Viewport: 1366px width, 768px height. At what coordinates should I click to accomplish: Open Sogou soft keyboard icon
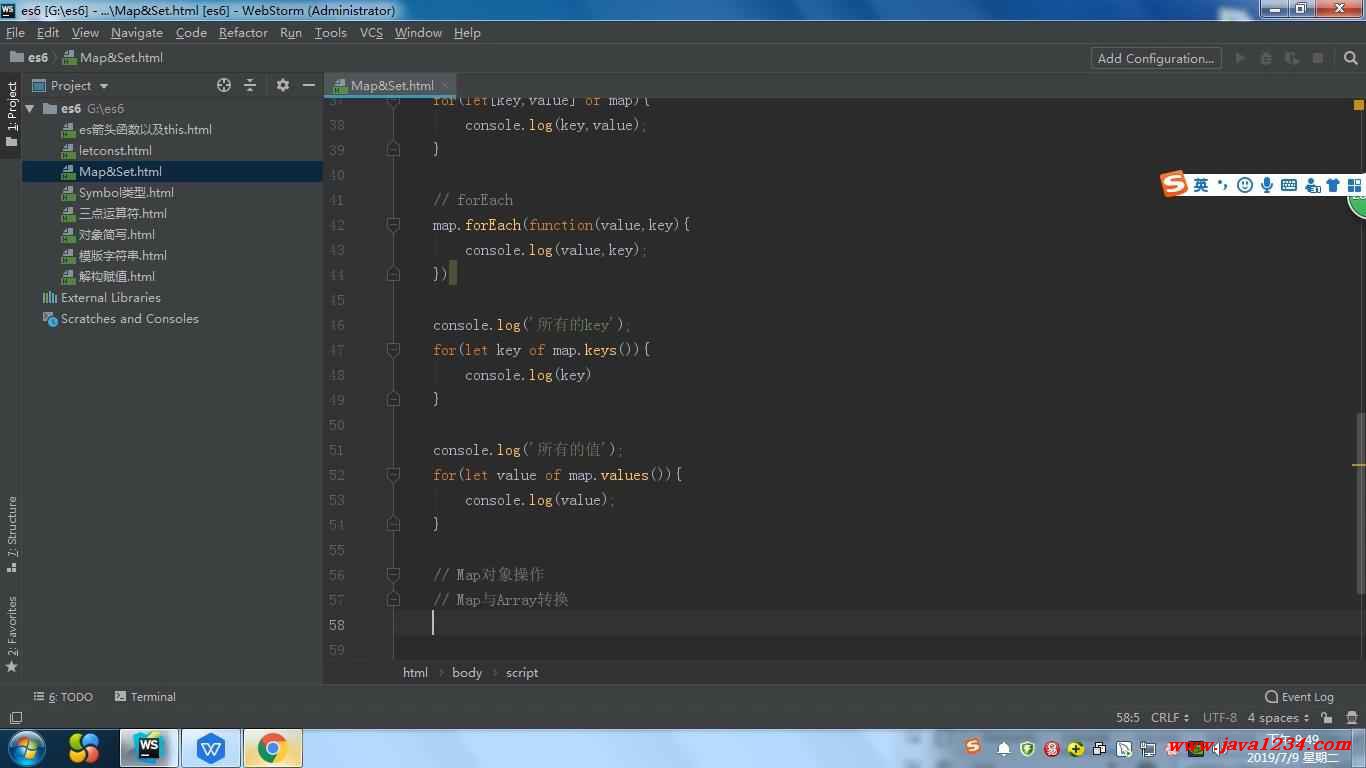[x=1289, y=185]
